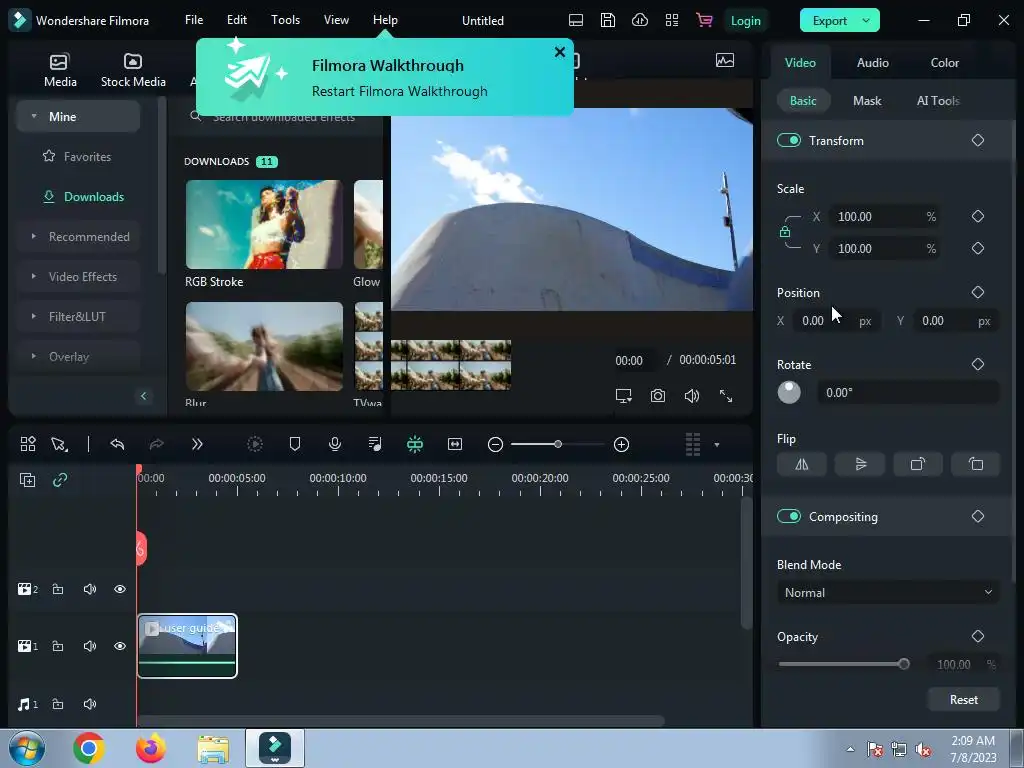Viewport: 1024px width, 768px height.
Task: Hide video track 1 with eye icon
Action: point(120,646)
